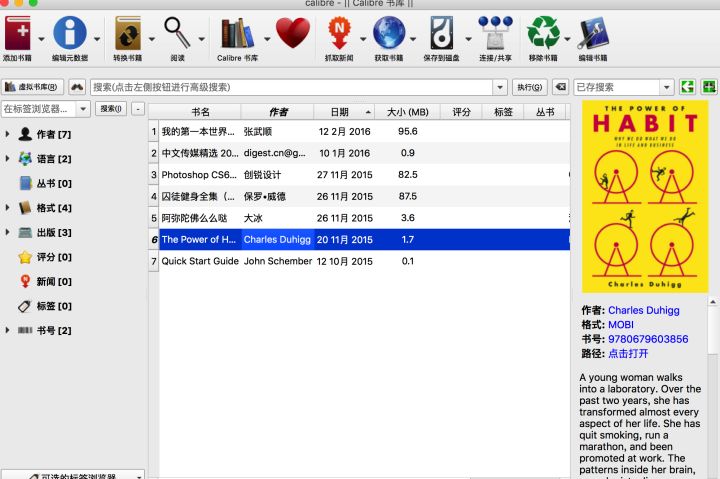Open the search history dropdown arrow
The height and width of the screenshot is (479, 720).
(500, 87)
